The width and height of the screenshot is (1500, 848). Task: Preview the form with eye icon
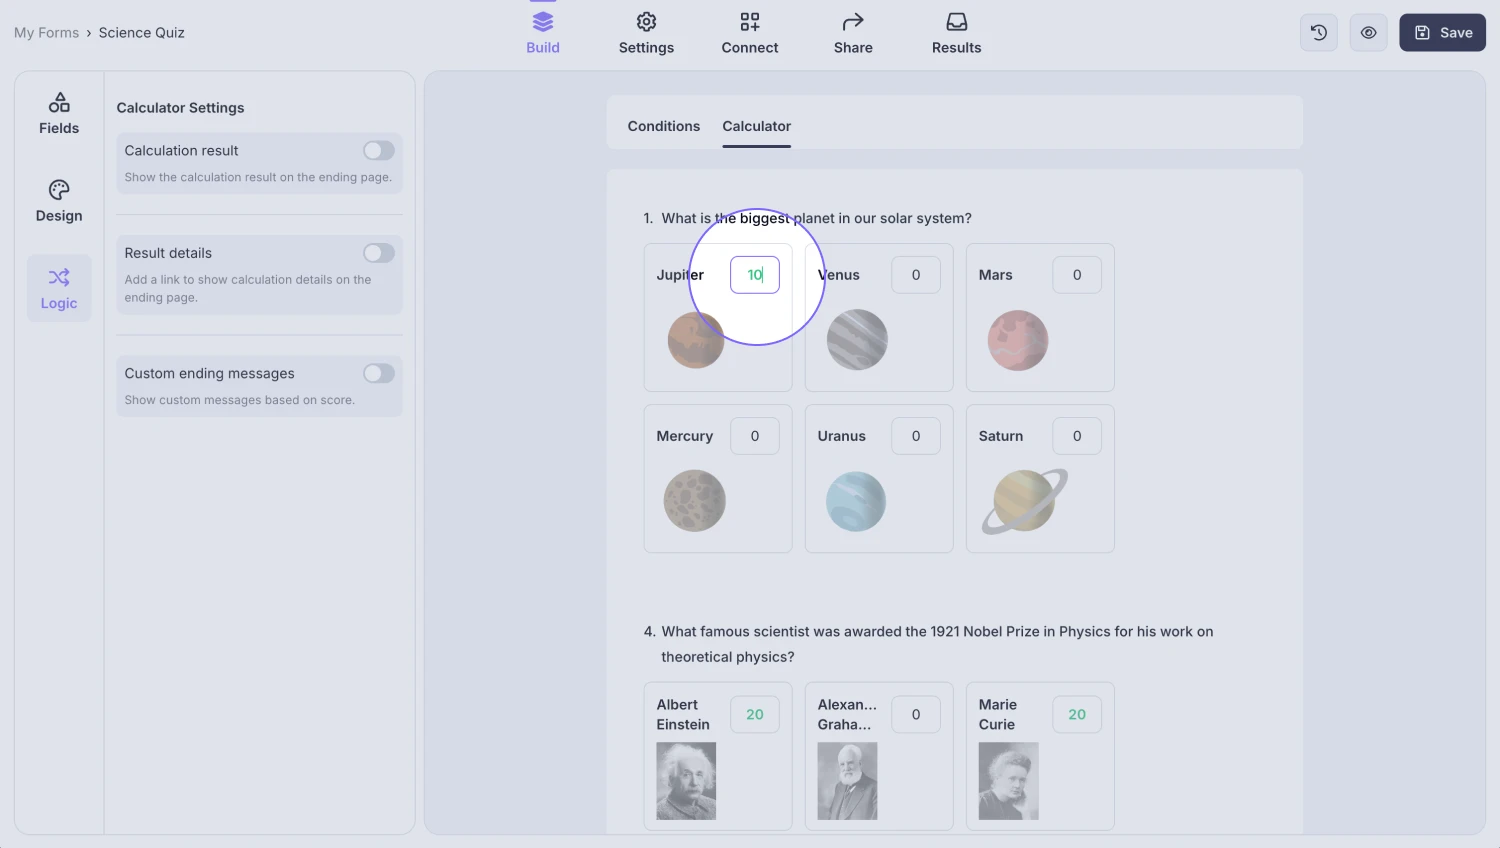1368,33
